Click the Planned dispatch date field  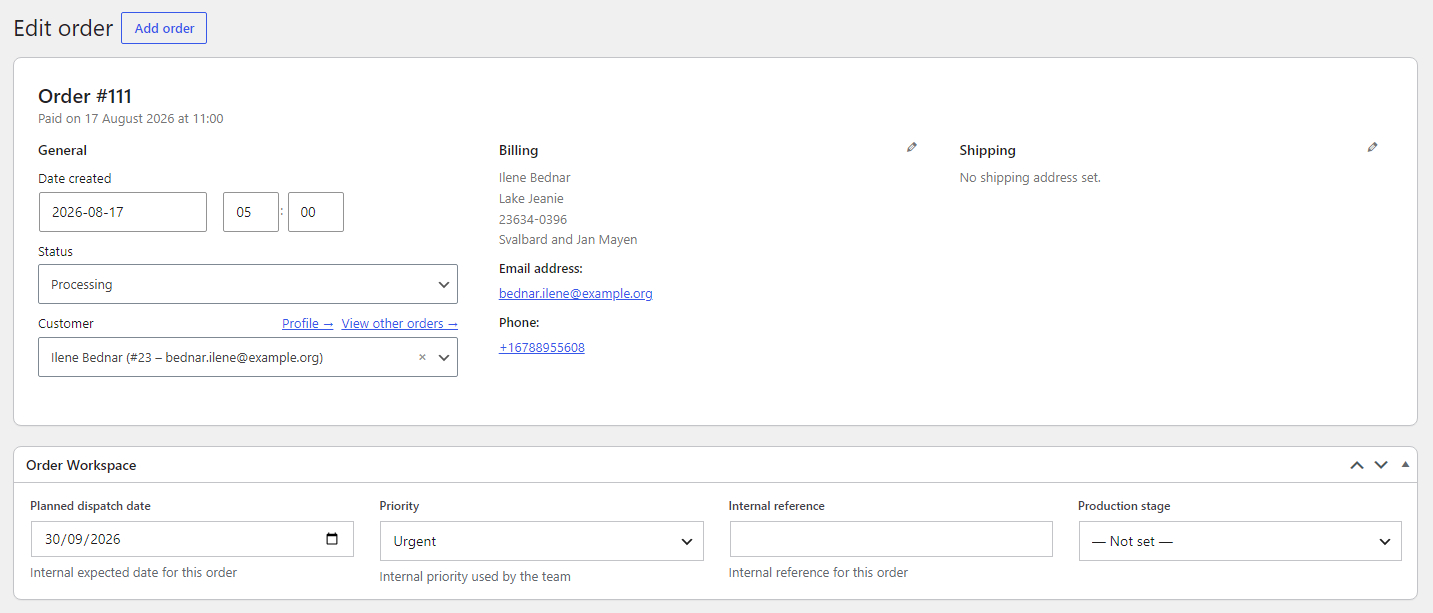[192, 539]
